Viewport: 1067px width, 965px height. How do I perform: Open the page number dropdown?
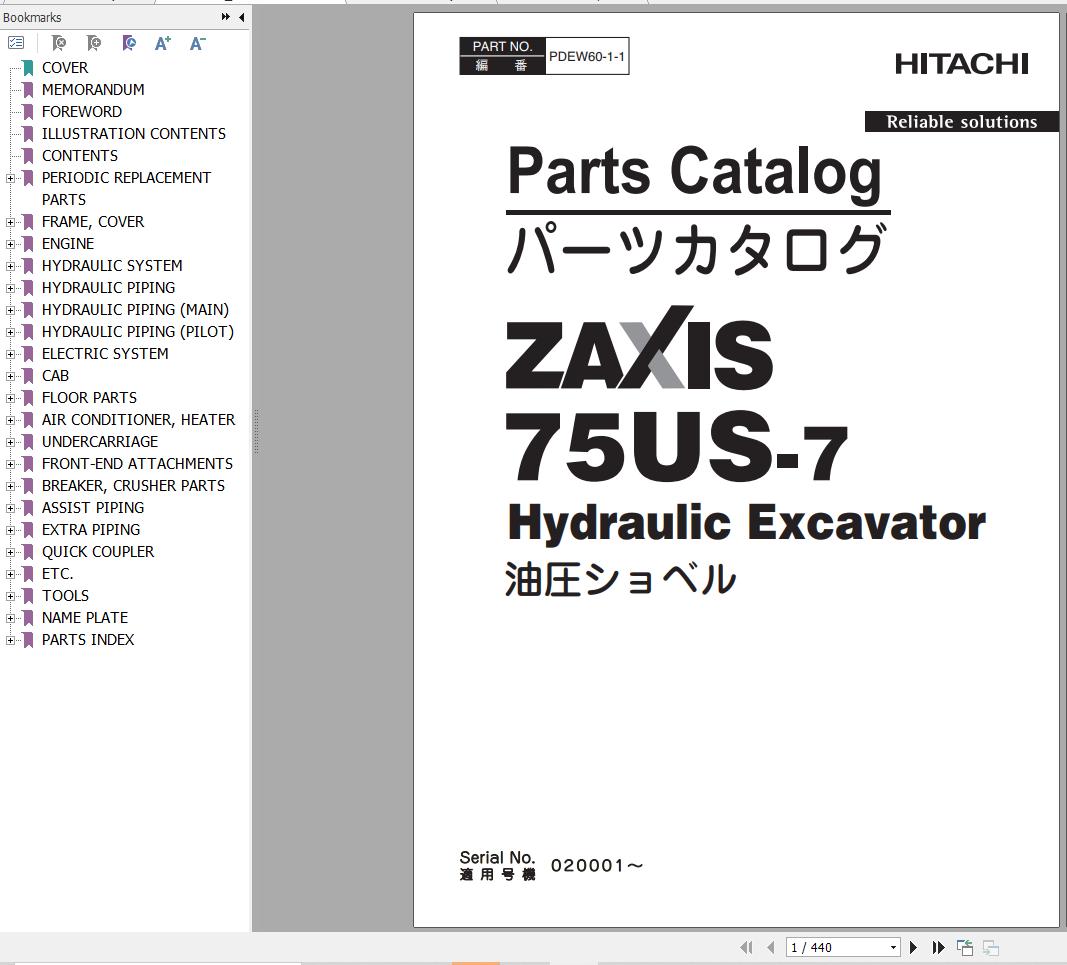point(893,947)
